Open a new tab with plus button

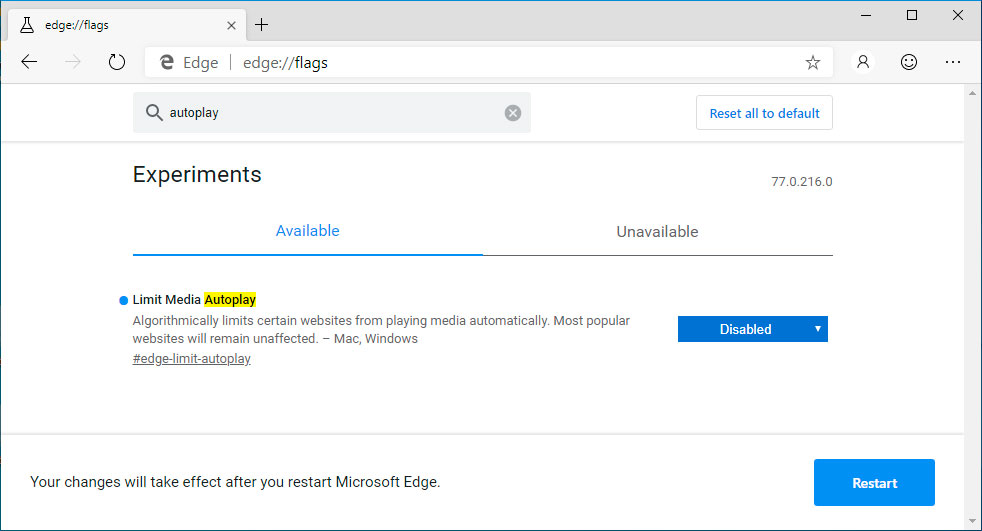click(x=262, y=25)
